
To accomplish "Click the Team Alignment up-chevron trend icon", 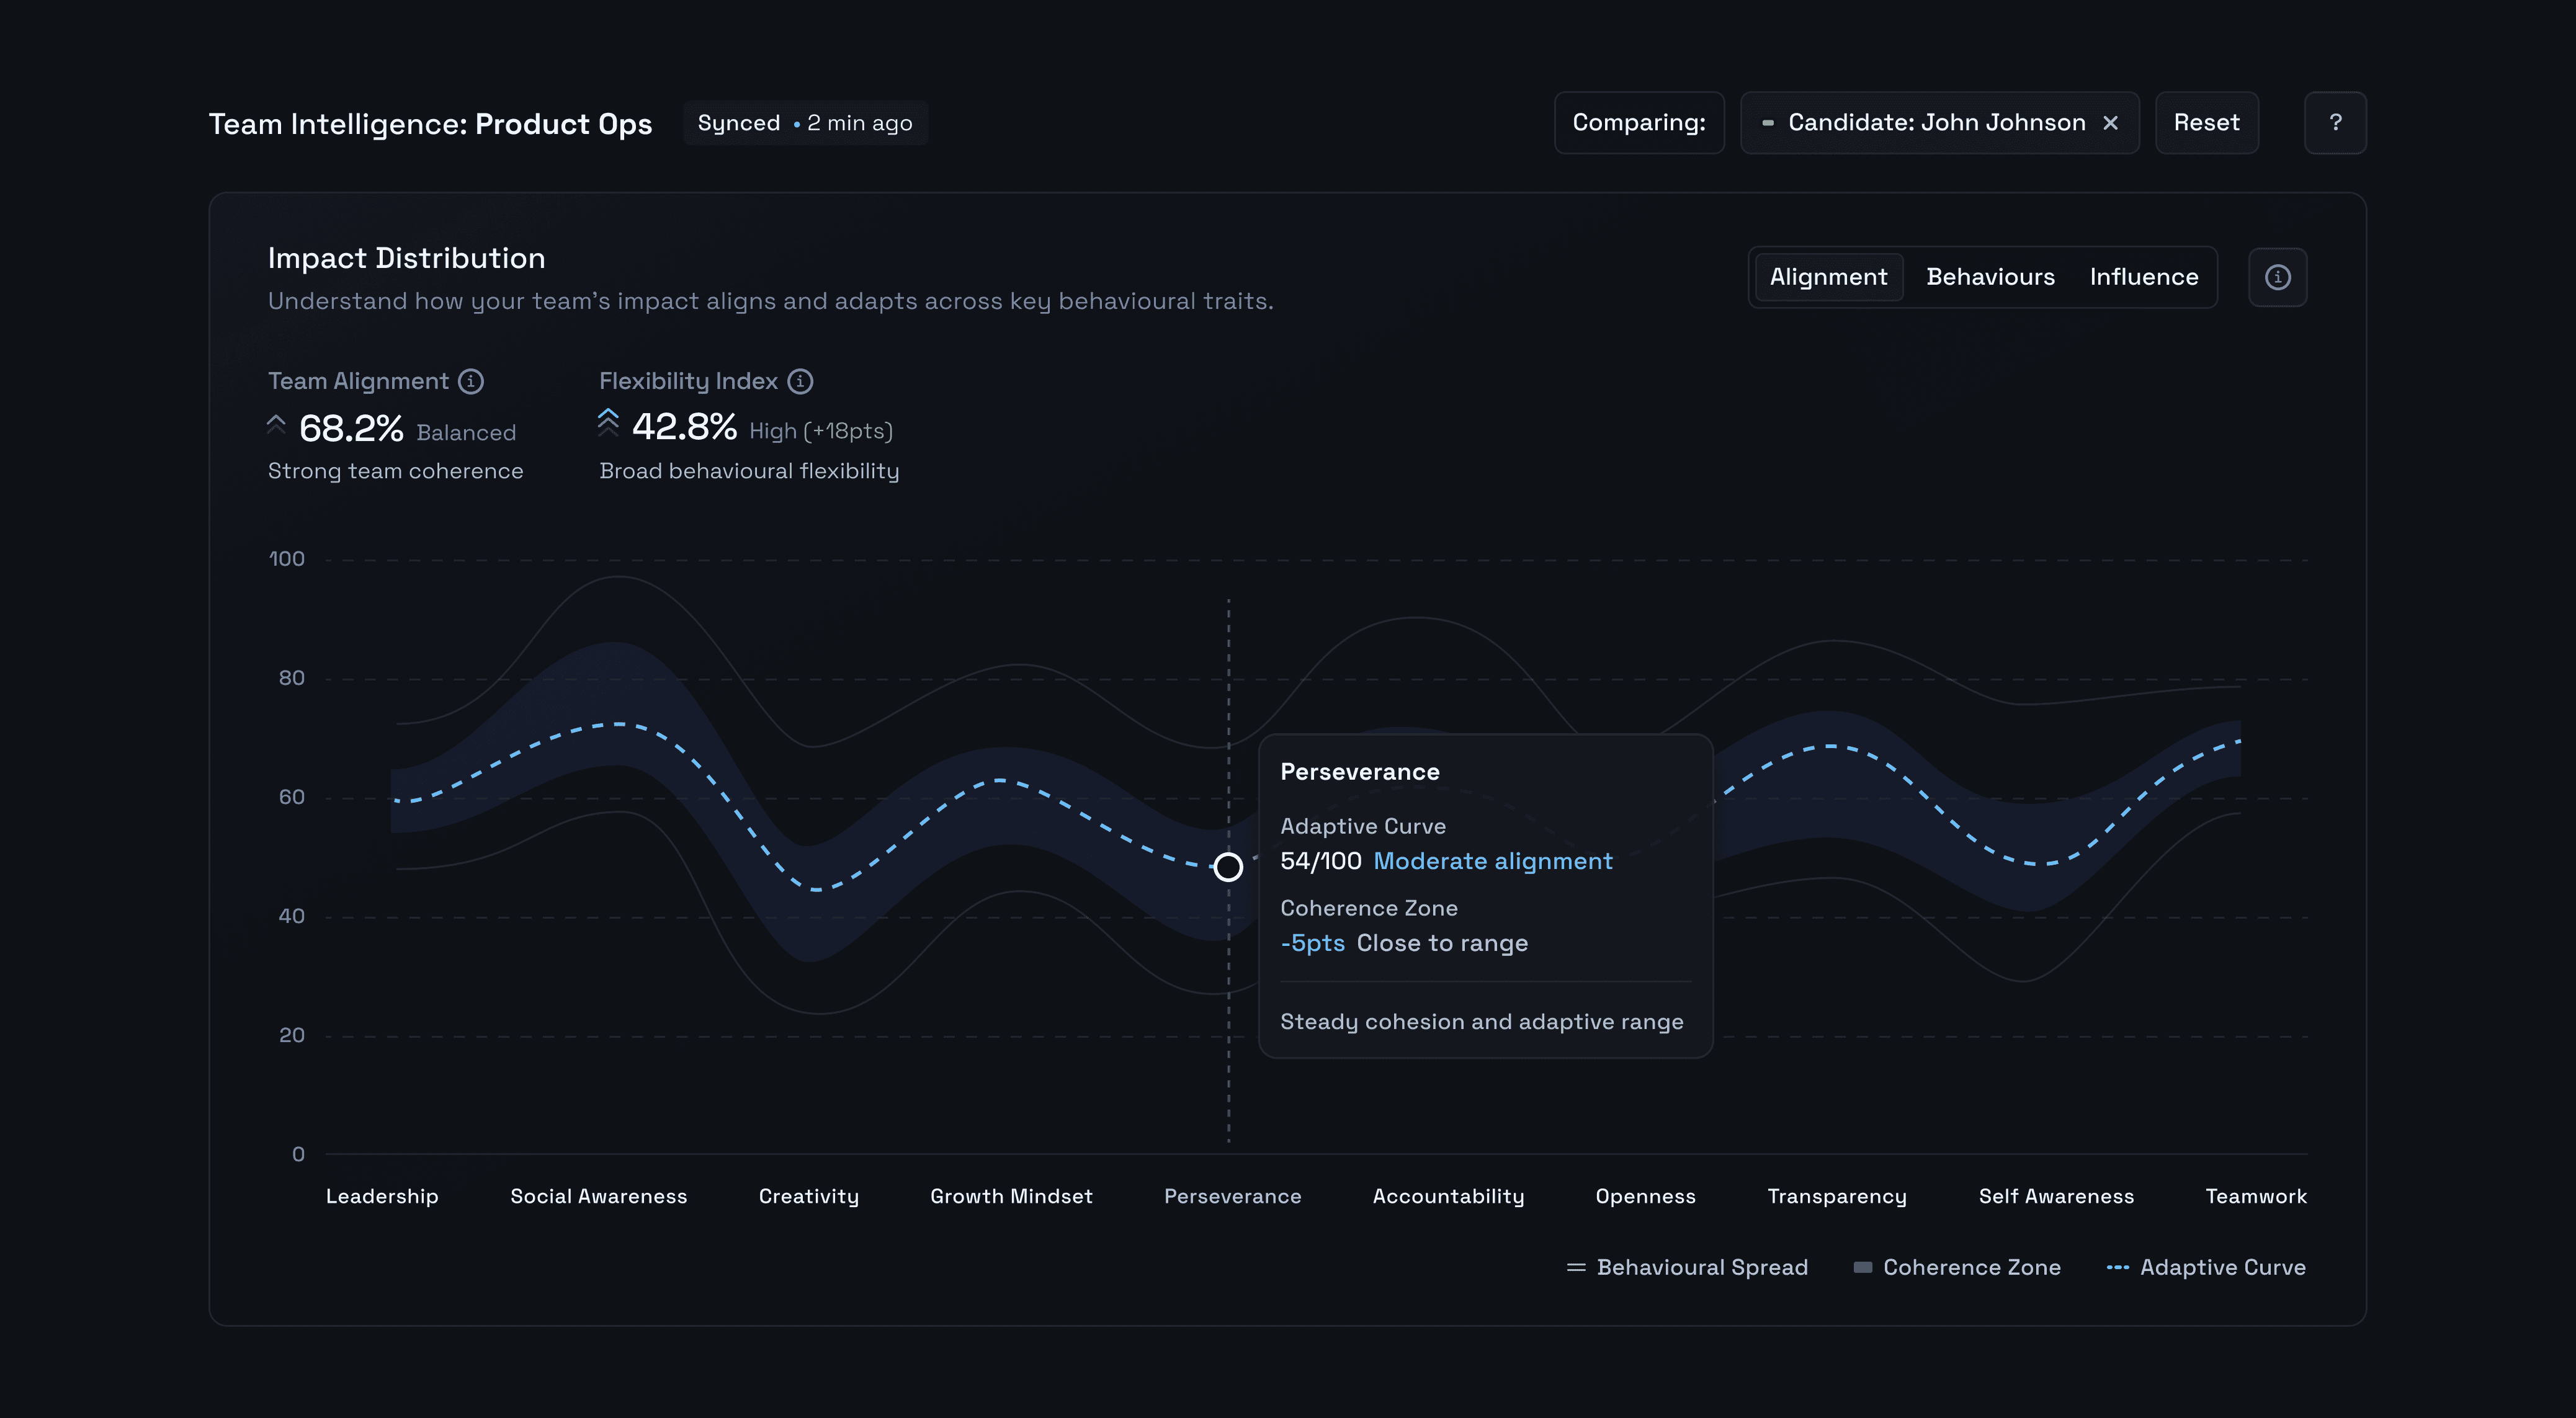I will coord(277,424).
